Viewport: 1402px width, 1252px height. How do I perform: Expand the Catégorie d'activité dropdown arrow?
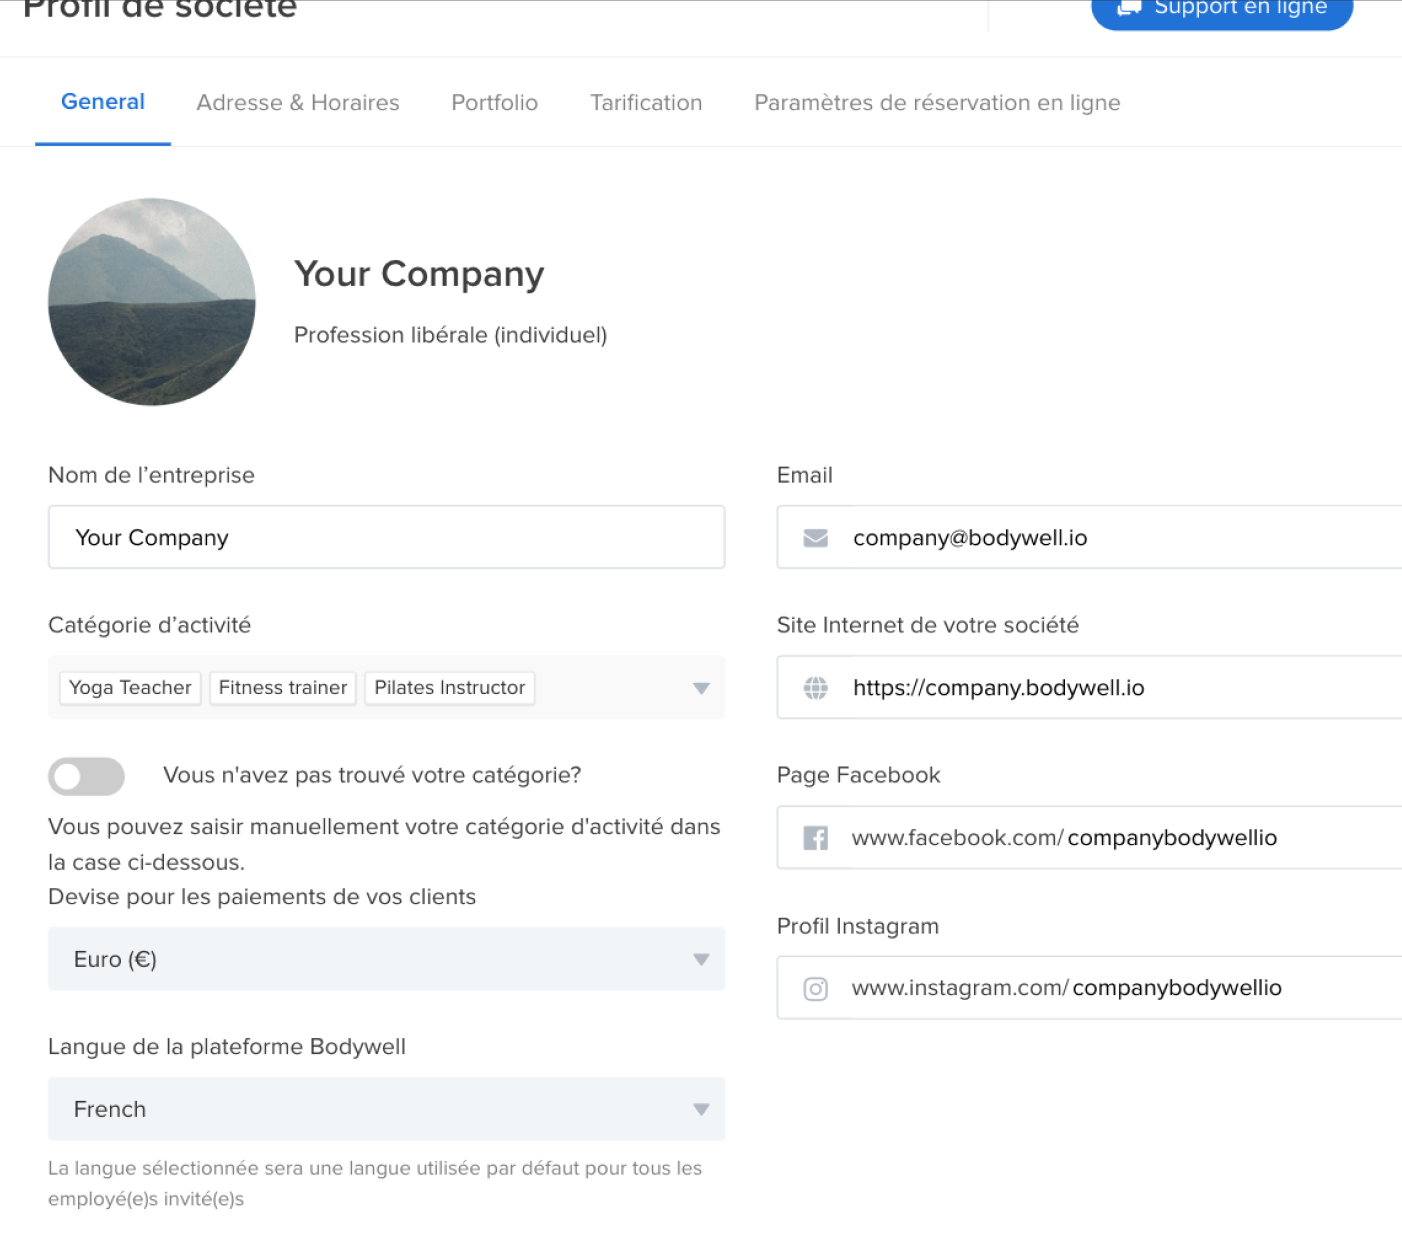click(x=701, y=688)
